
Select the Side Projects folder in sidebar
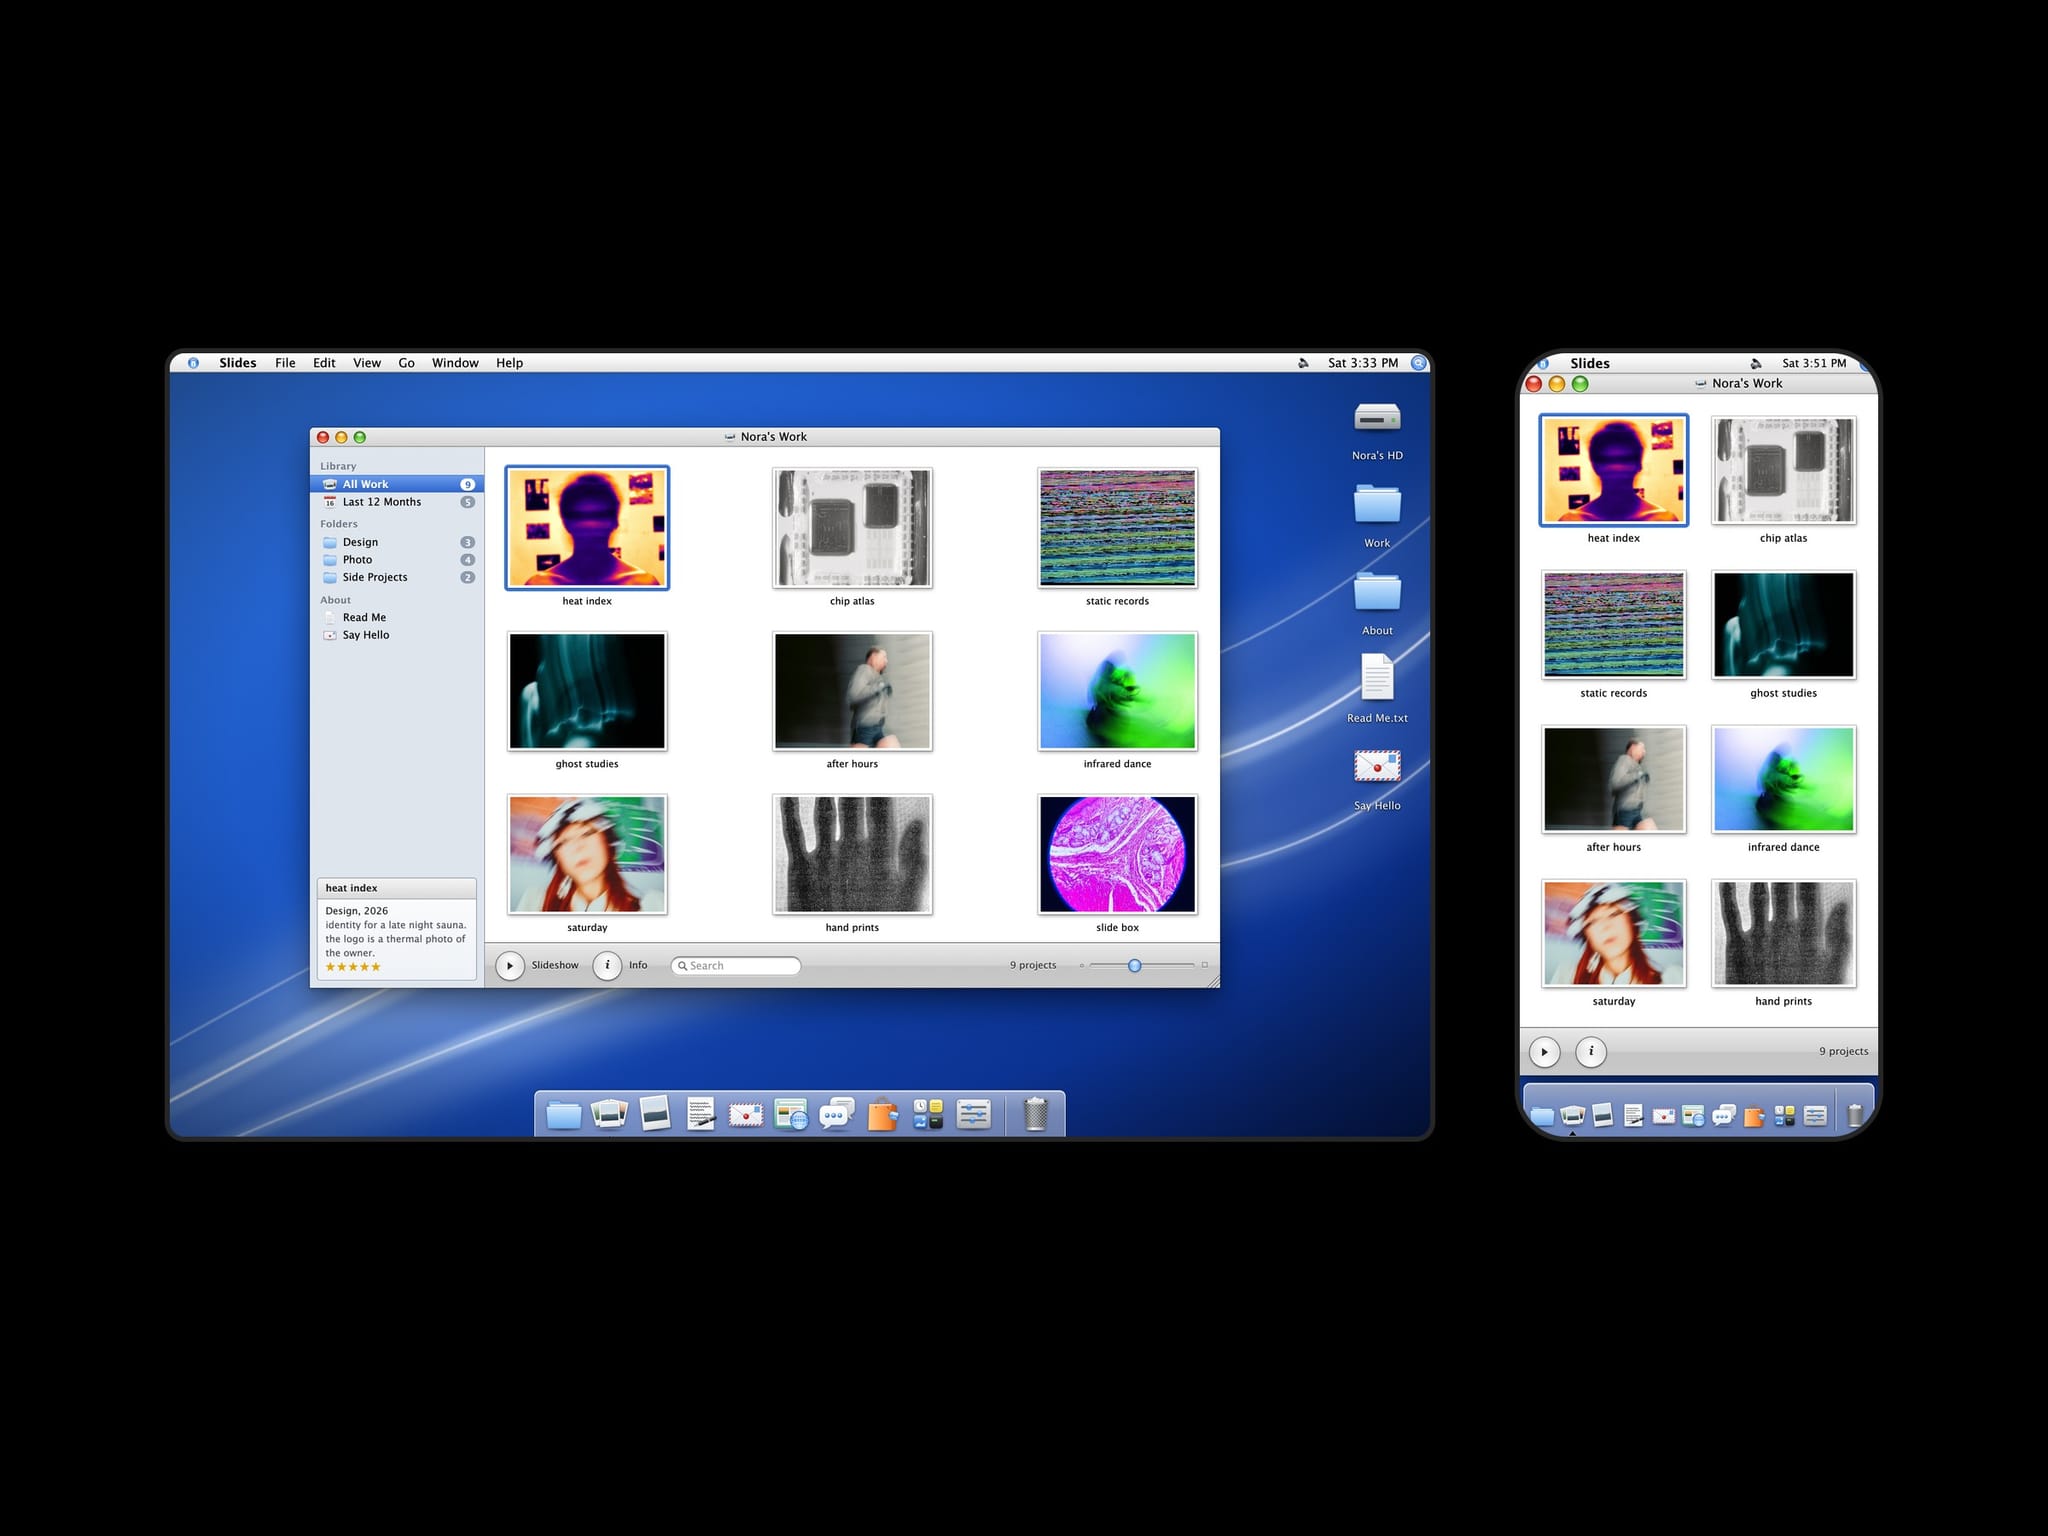click(397, 577)
